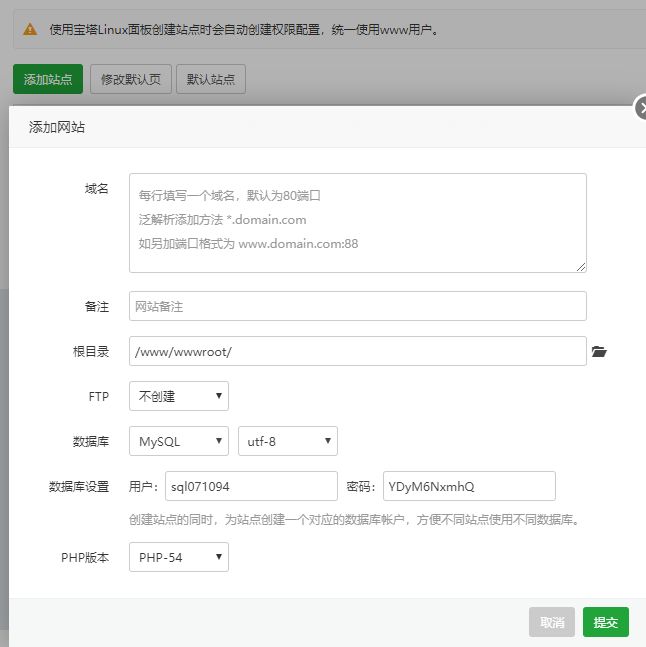Screen dimensions: 646x647
Task: Open the utf-8 encoding dropdown
Action: pyautogui.click(x=288, y=441)
